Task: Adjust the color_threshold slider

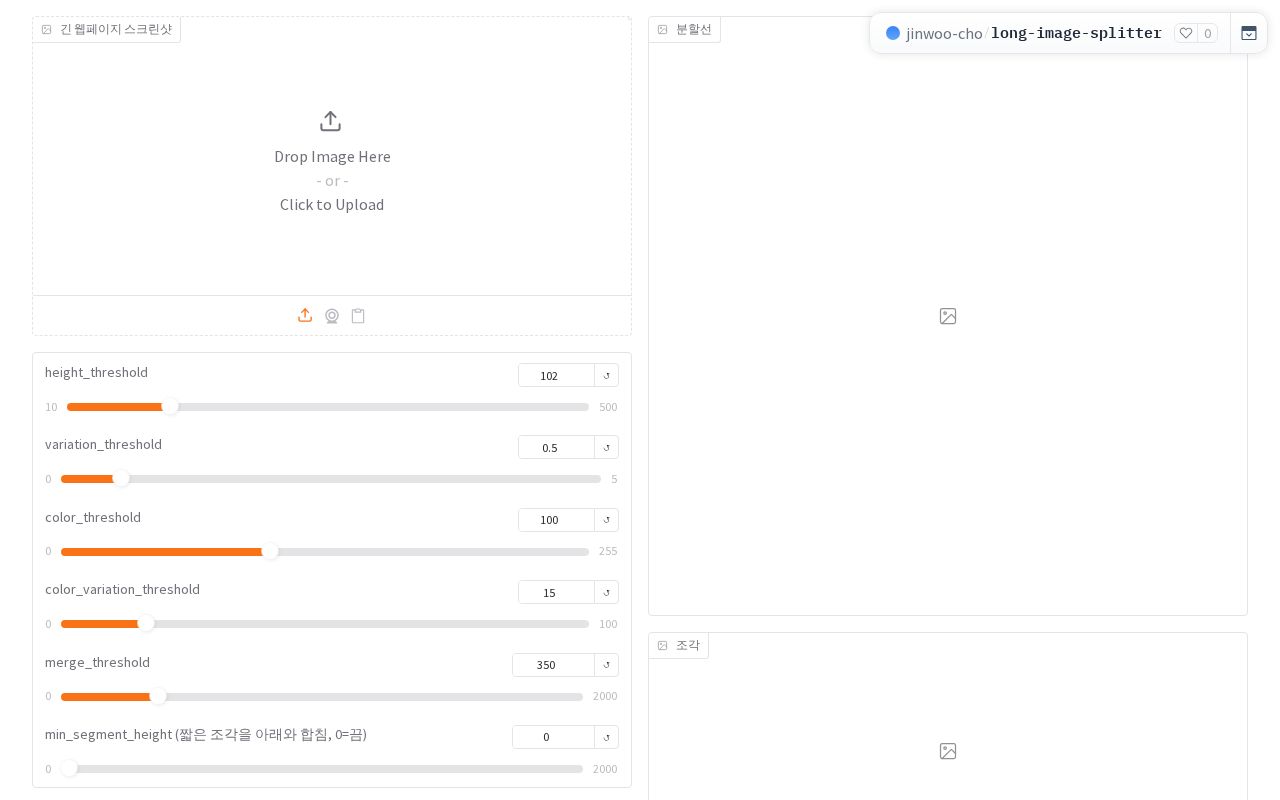Action: pos(325,552)
